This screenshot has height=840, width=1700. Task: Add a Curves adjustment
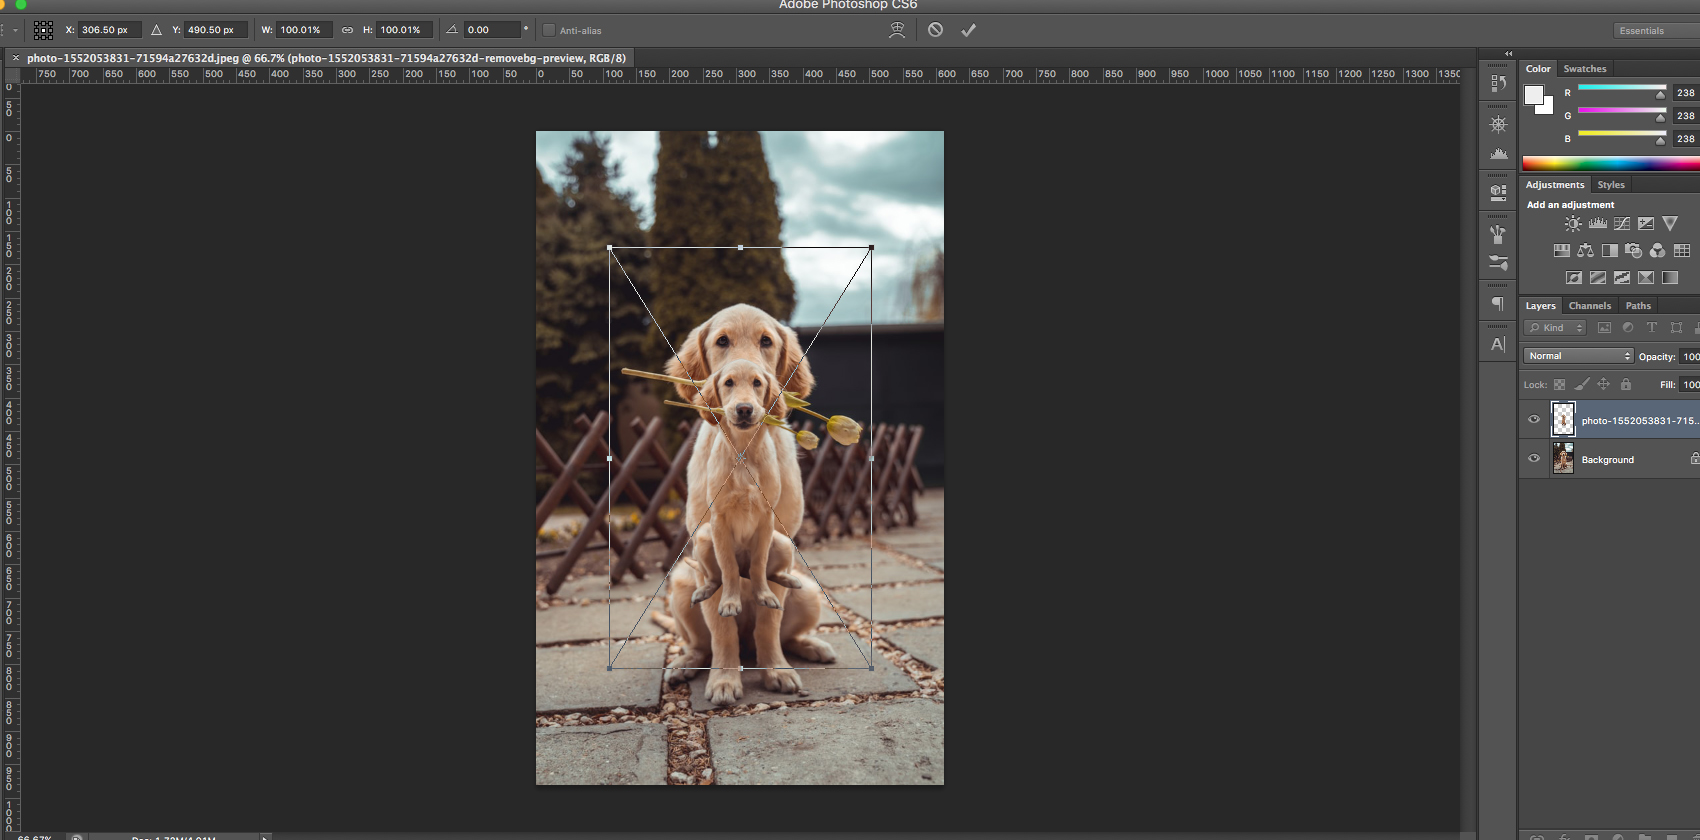(x=1622, y=224)
